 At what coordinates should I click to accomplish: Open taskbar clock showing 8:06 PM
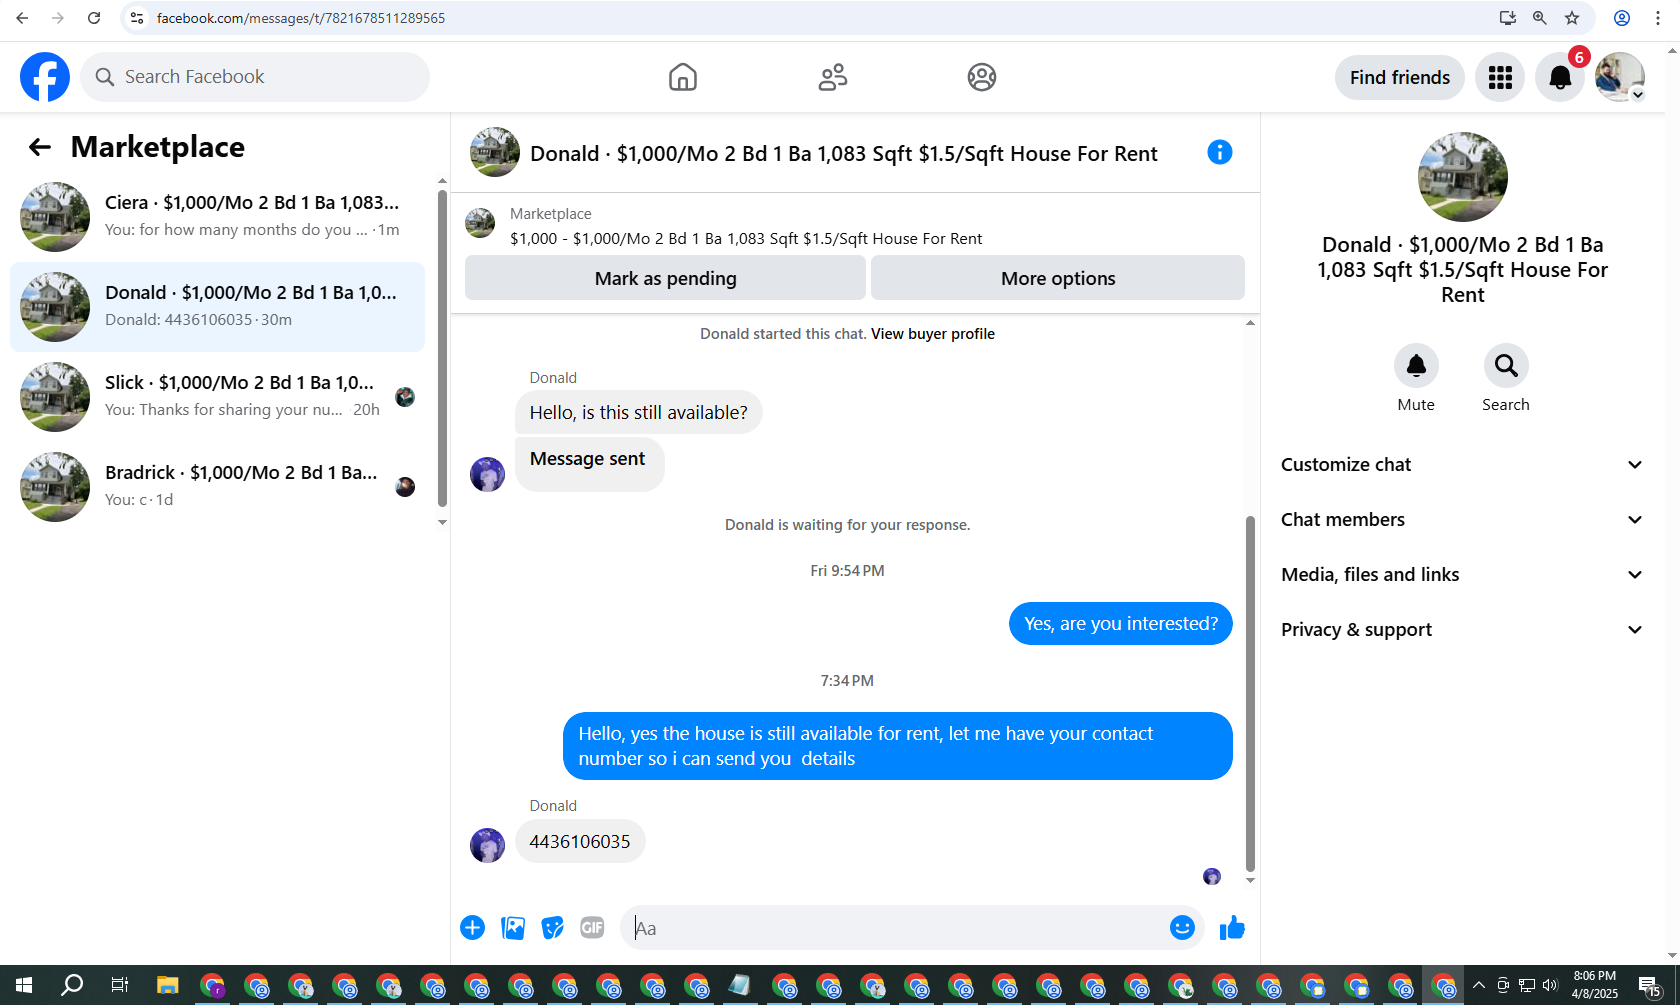(x=1595, y=985)
